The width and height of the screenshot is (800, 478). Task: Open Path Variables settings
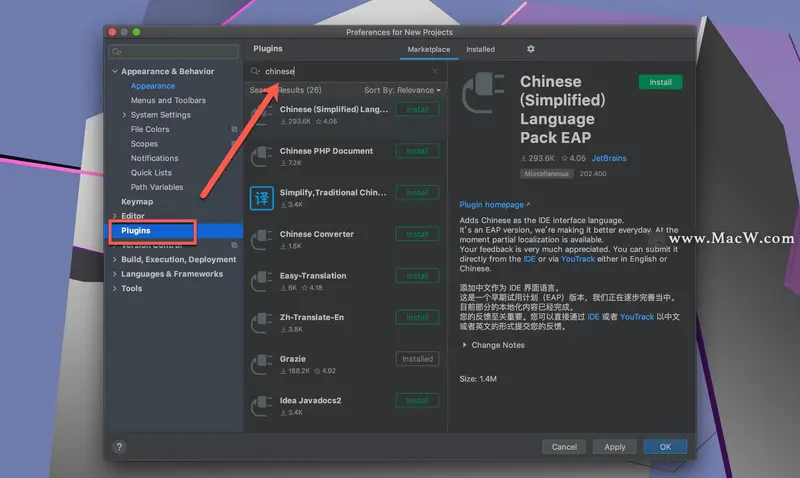point(157,187)
